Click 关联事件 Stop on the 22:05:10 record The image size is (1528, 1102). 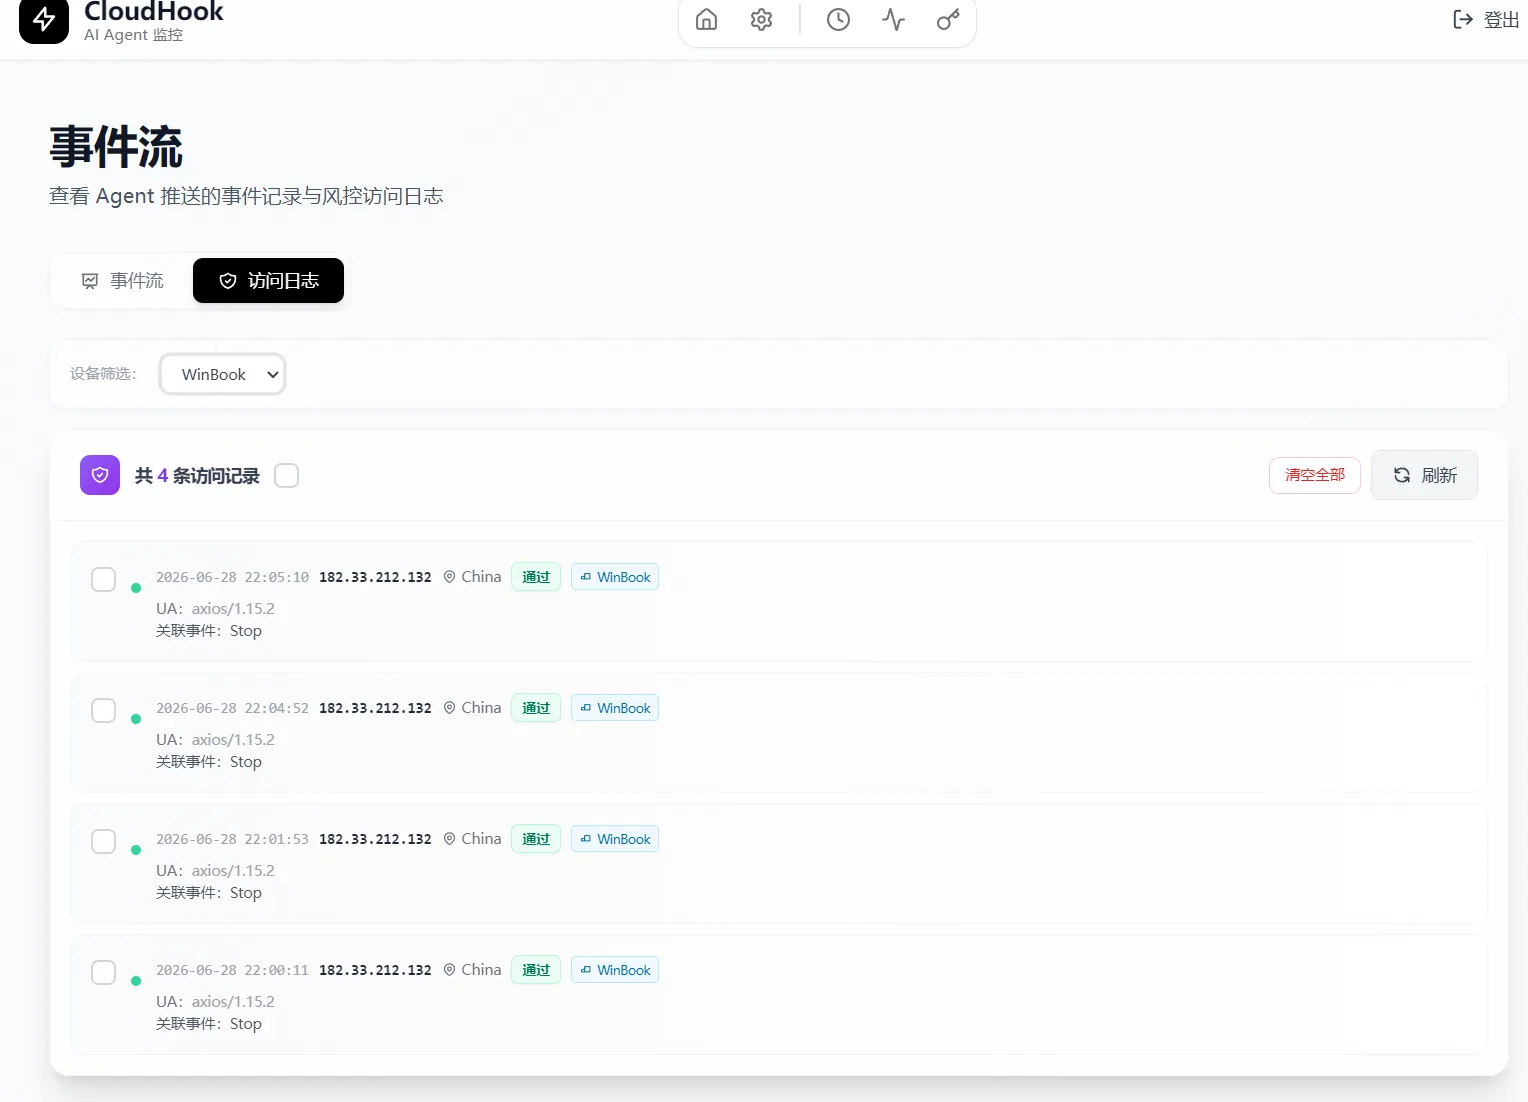(209, 631)
